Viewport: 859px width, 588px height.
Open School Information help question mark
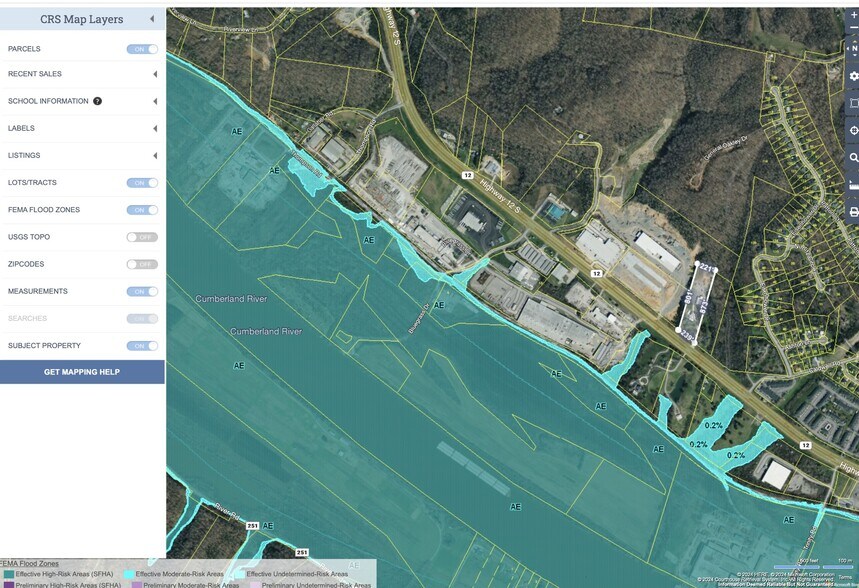point(97,101)
